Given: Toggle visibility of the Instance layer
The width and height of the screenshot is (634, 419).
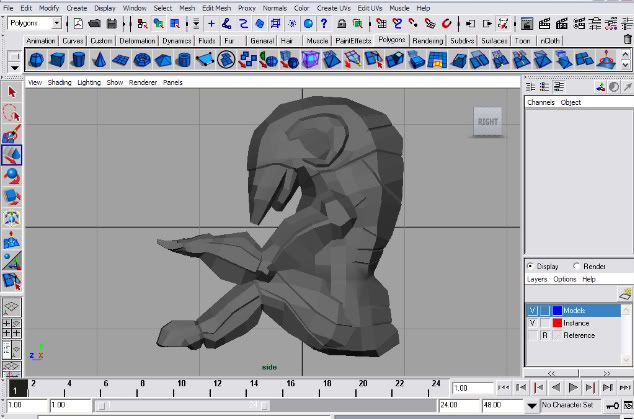Looking at the screenshot, I should click(531, 323).
